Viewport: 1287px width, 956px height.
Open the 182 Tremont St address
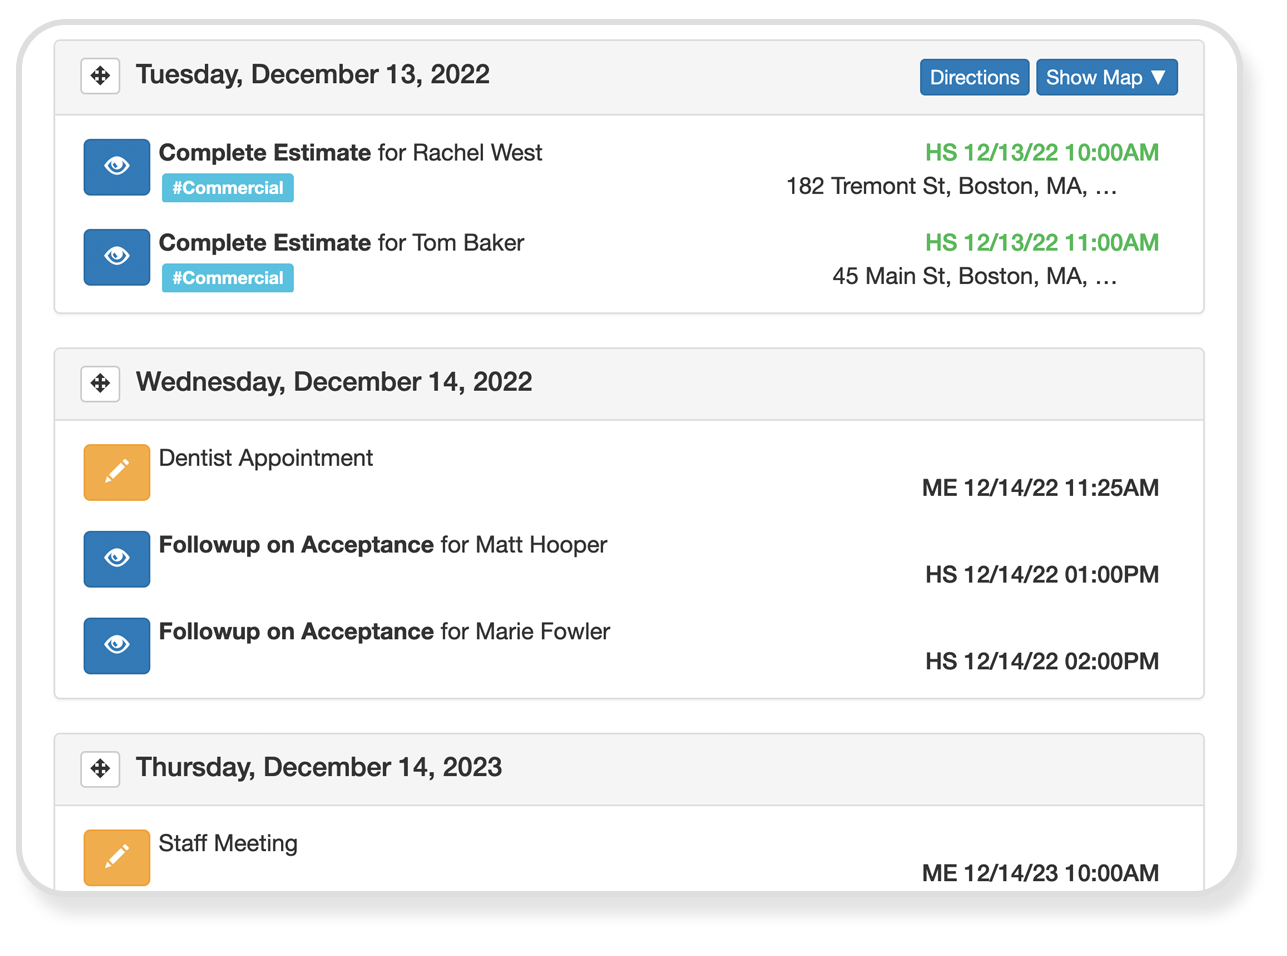coord(951,186)
